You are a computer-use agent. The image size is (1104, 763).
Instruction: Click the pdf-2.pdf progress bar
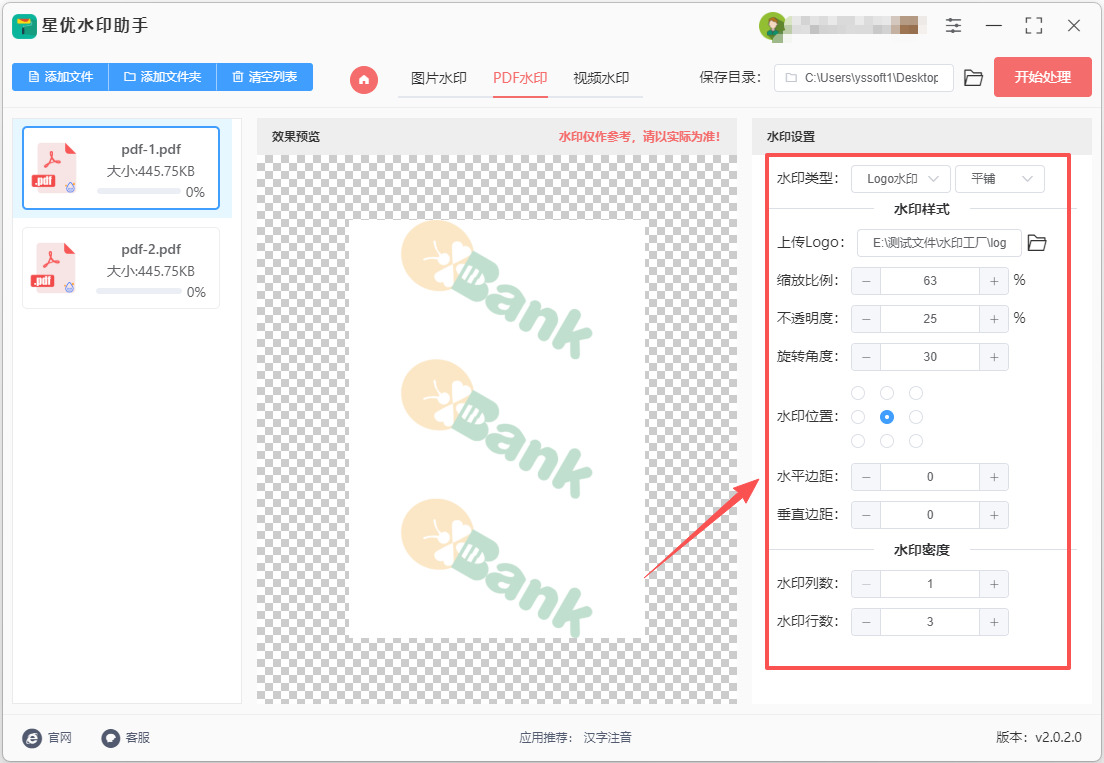click(x=139, y=291)
